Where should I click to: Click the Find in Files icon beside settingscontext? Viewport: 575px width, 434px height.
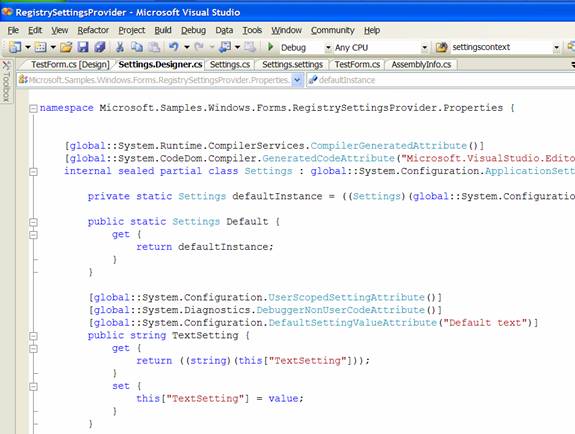(x=442, y=47)
